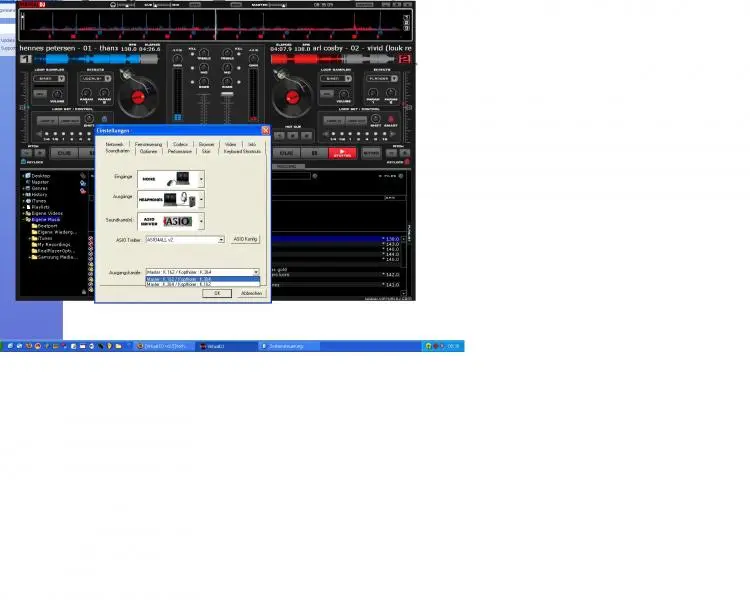Confirm settings with the OK button

pyautogui.click(x=217, y=293)
